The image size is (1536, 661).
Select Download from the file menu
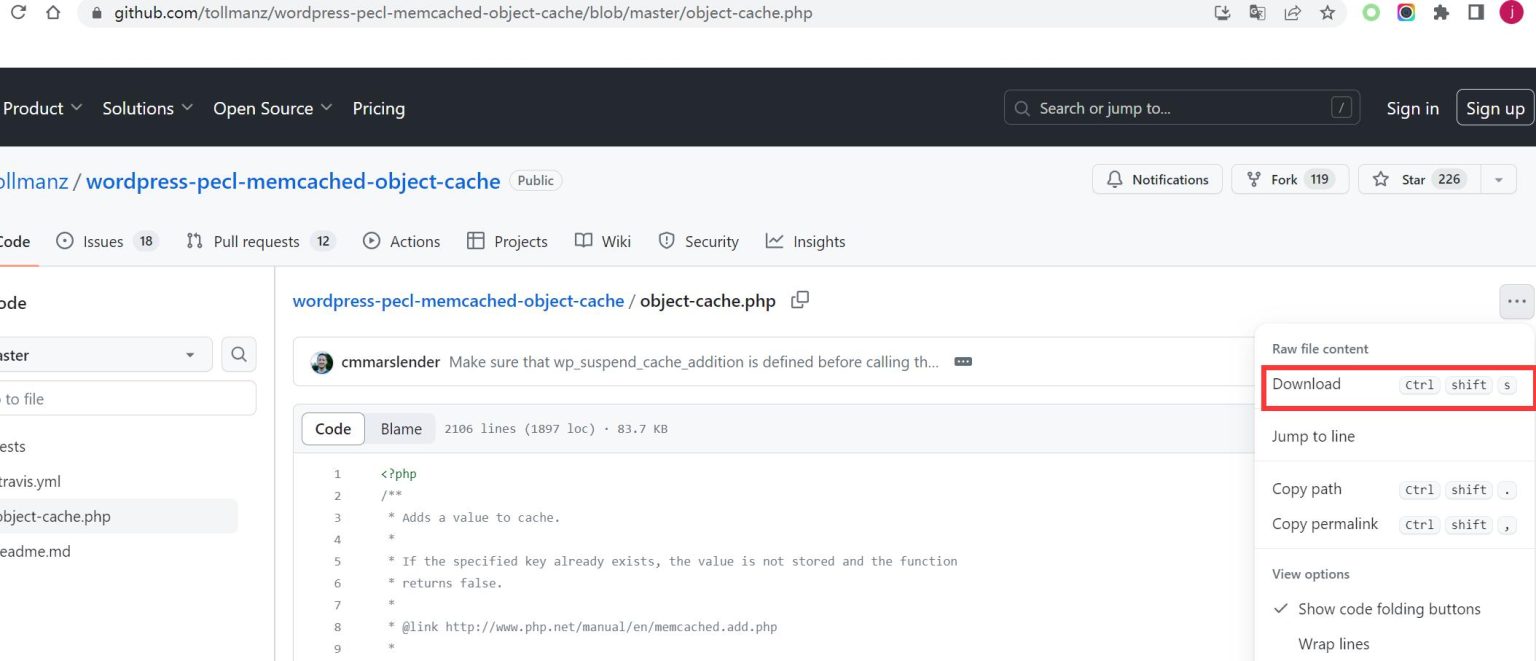[x=1306, y=384]
